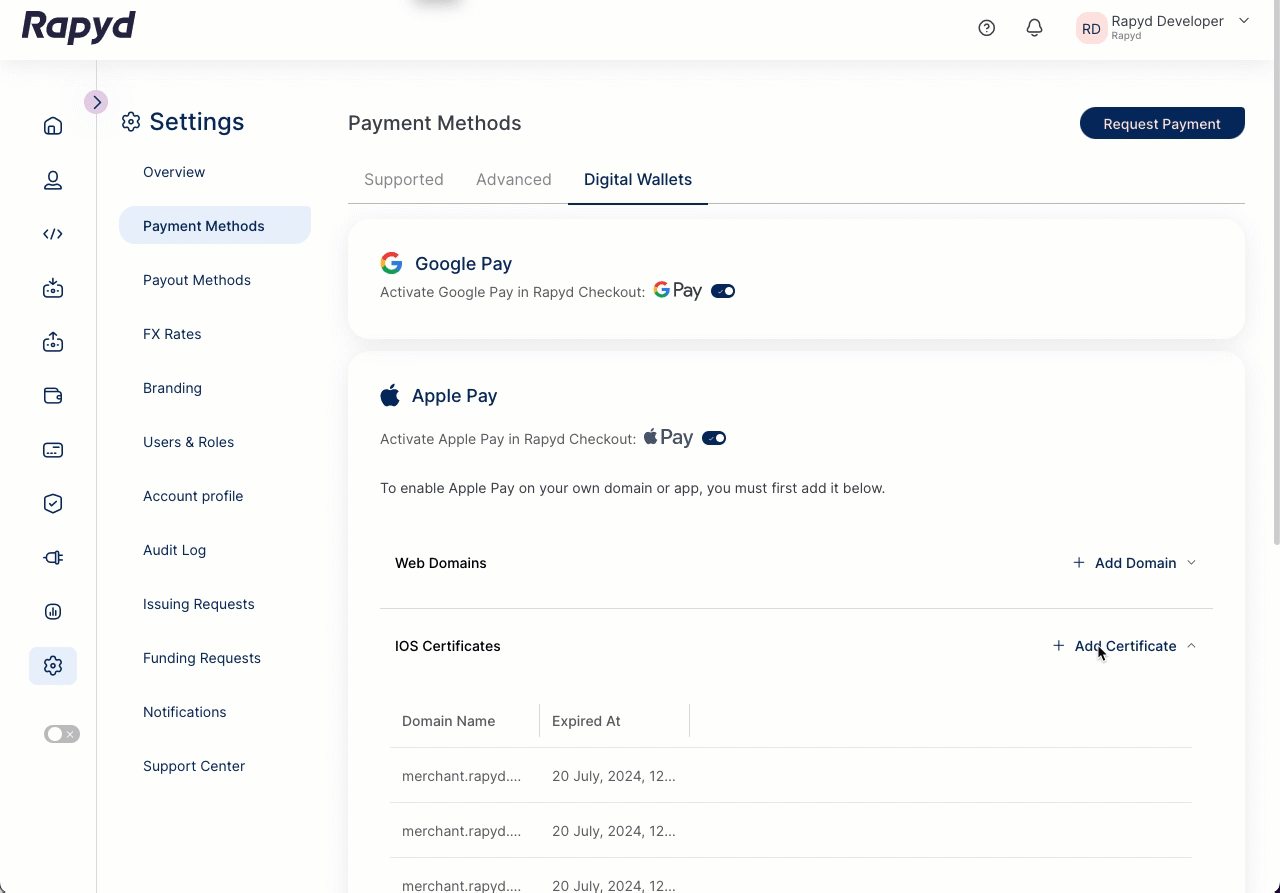
Task: Switch to the Supported tab
Action: point(404,180)
